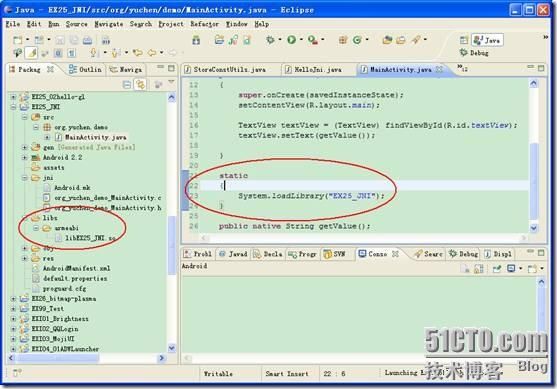Switch to the Debug perspective button
Image resolution: width=557 pixels, height=389 pixels.
coord(474,53)
